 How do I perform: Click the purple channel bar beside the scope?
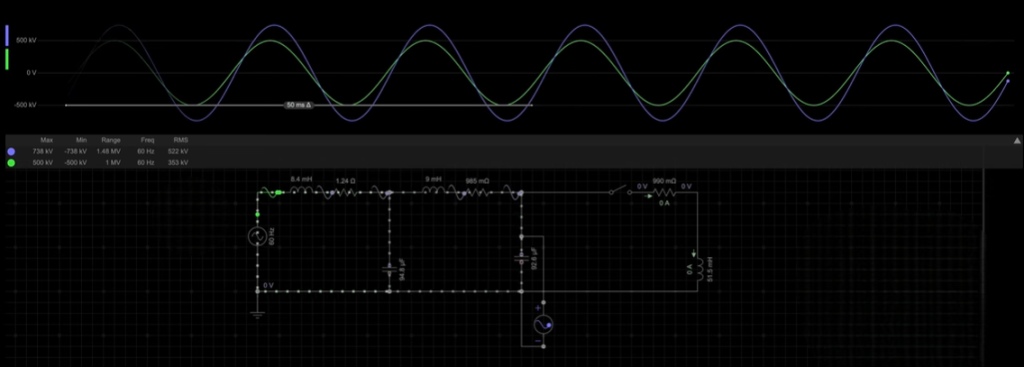pyautogui.click(x=7, y=35)
